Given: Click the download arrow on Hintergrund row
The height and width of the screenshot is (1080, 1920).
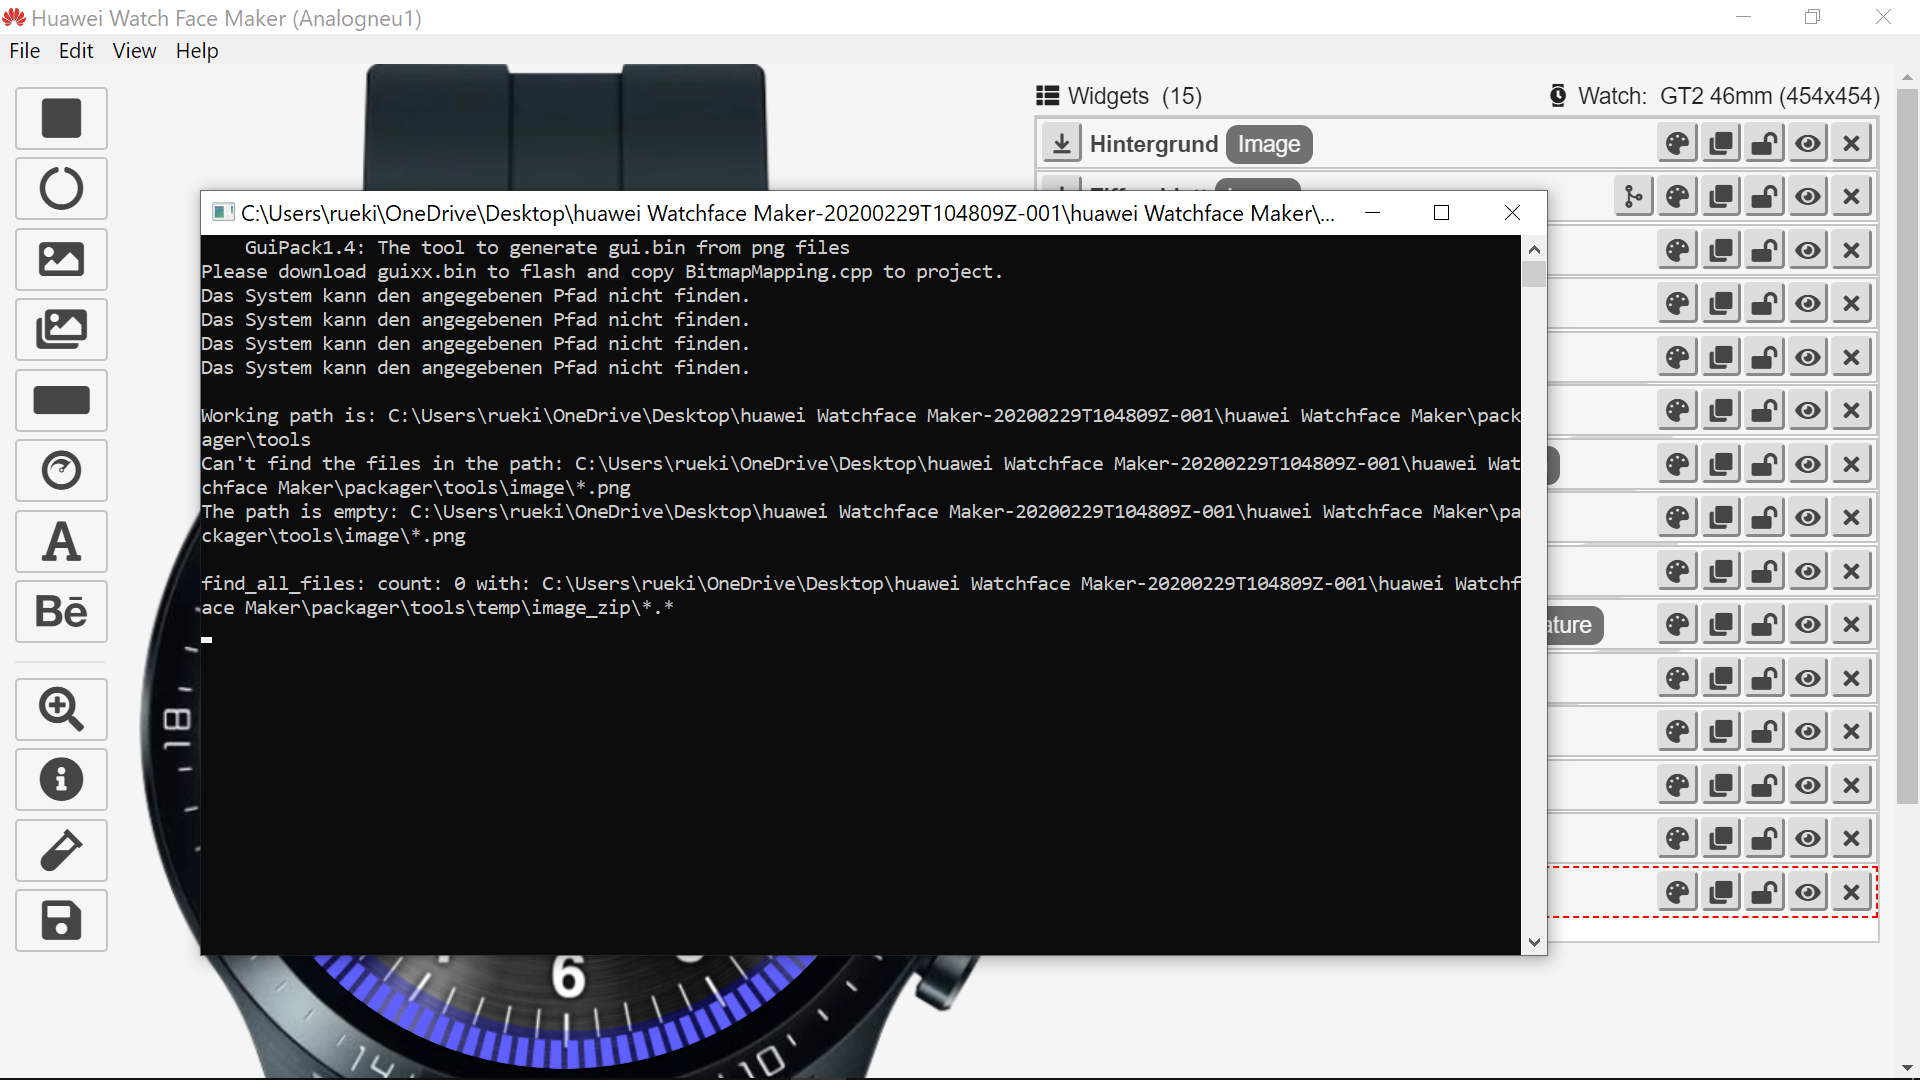Looking at the screenshot, I should coord(1061,143).
